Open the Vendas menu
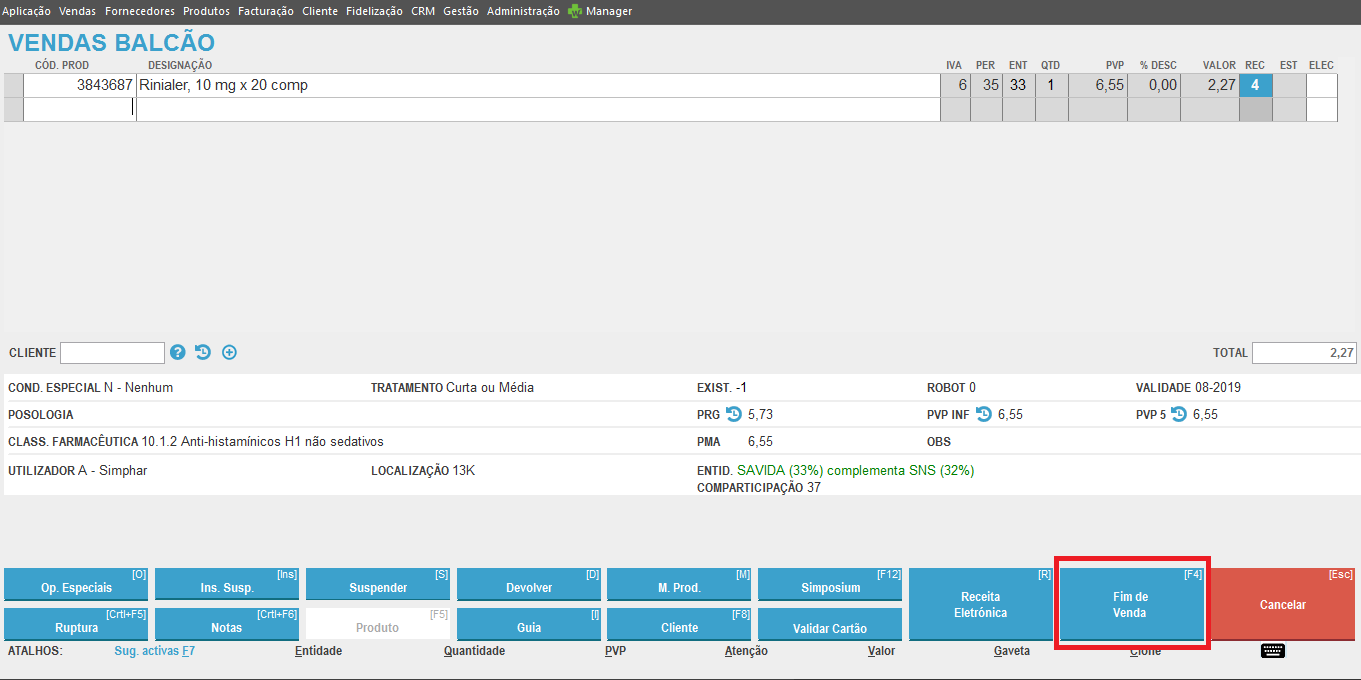The width and height of the screenshot is (1361, 680). (78, 12)
